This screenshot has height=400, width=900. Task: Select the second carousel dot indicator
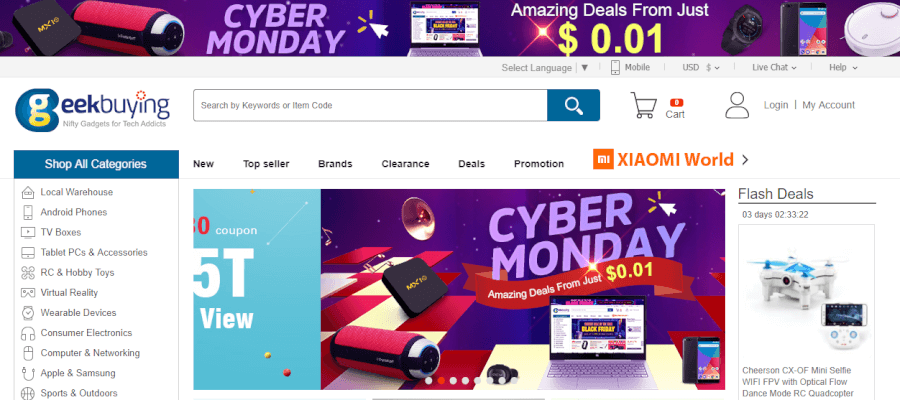(x=441, y=380)
